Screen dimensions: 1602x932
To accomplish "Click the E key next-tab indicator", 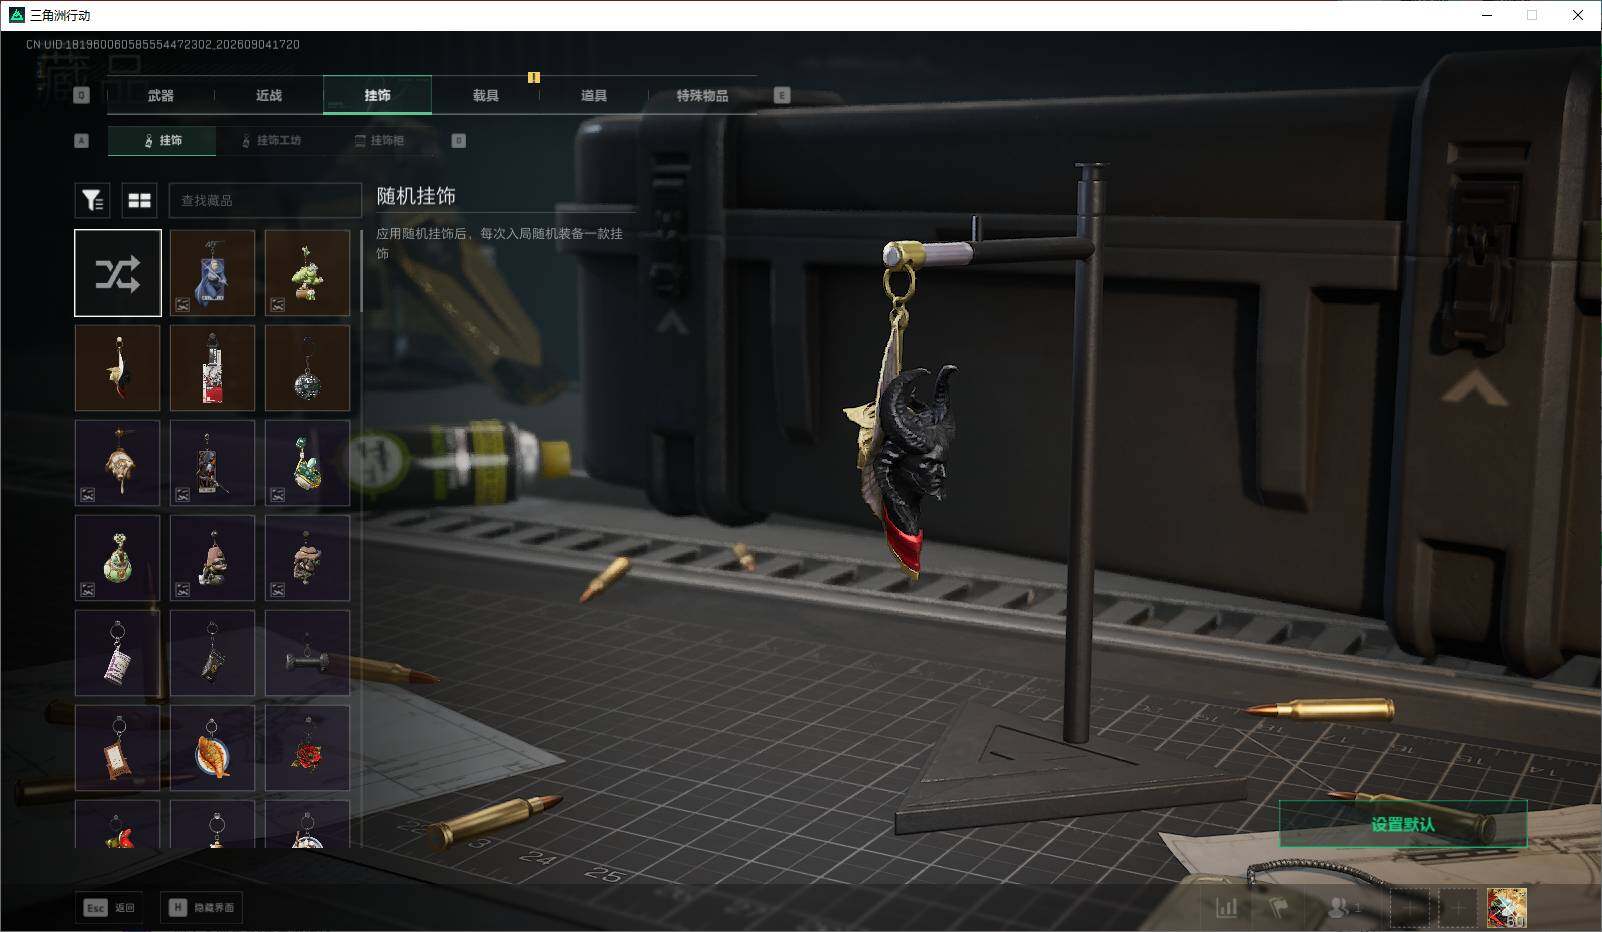I will pos(782,95).
